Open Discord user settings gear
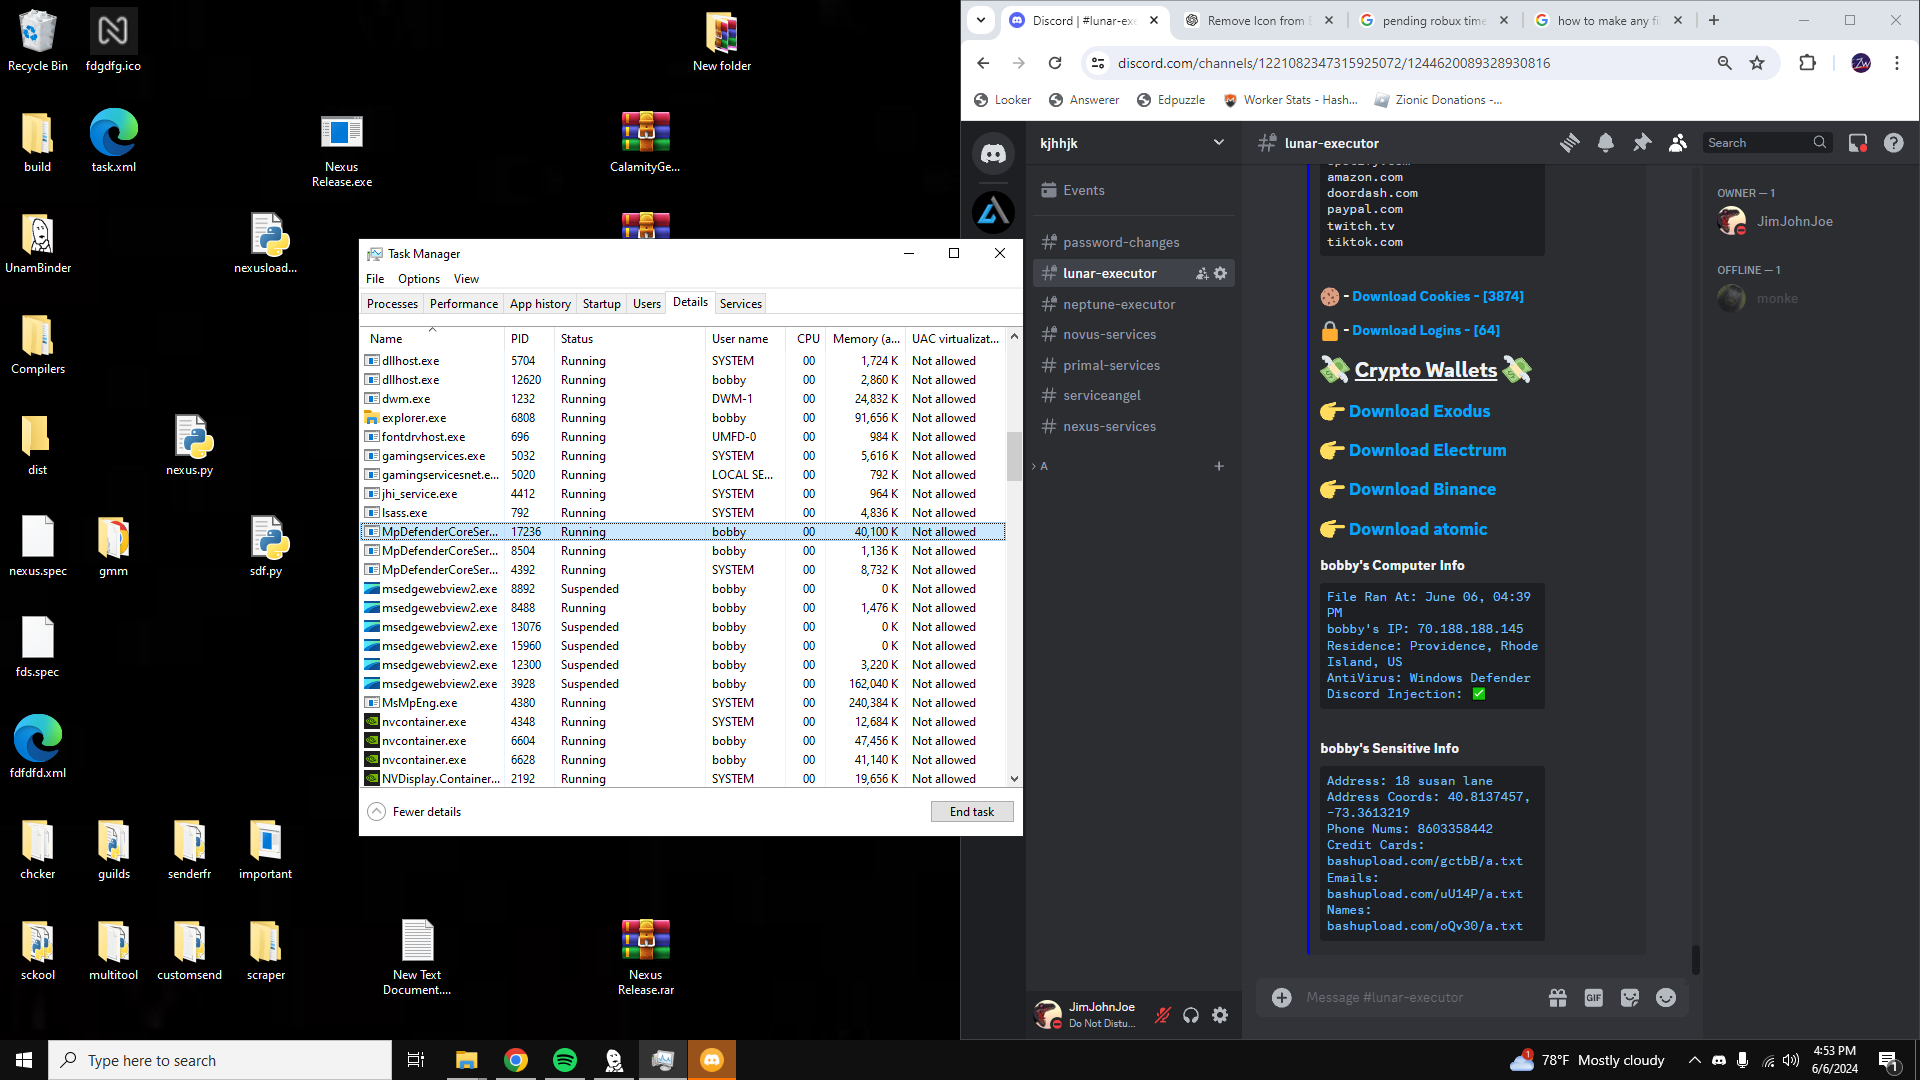The image size is (1920, 1080). click(1220, 1015)
